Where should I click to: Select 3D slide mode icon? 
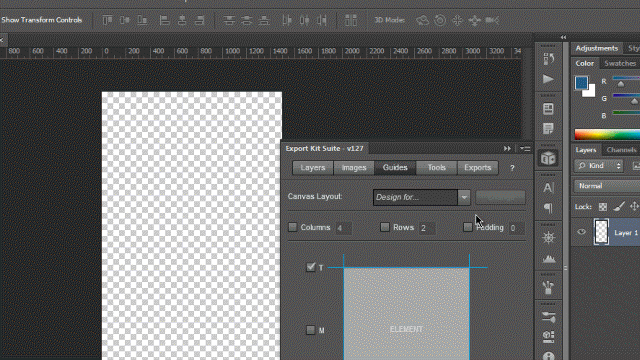point(474,20)
